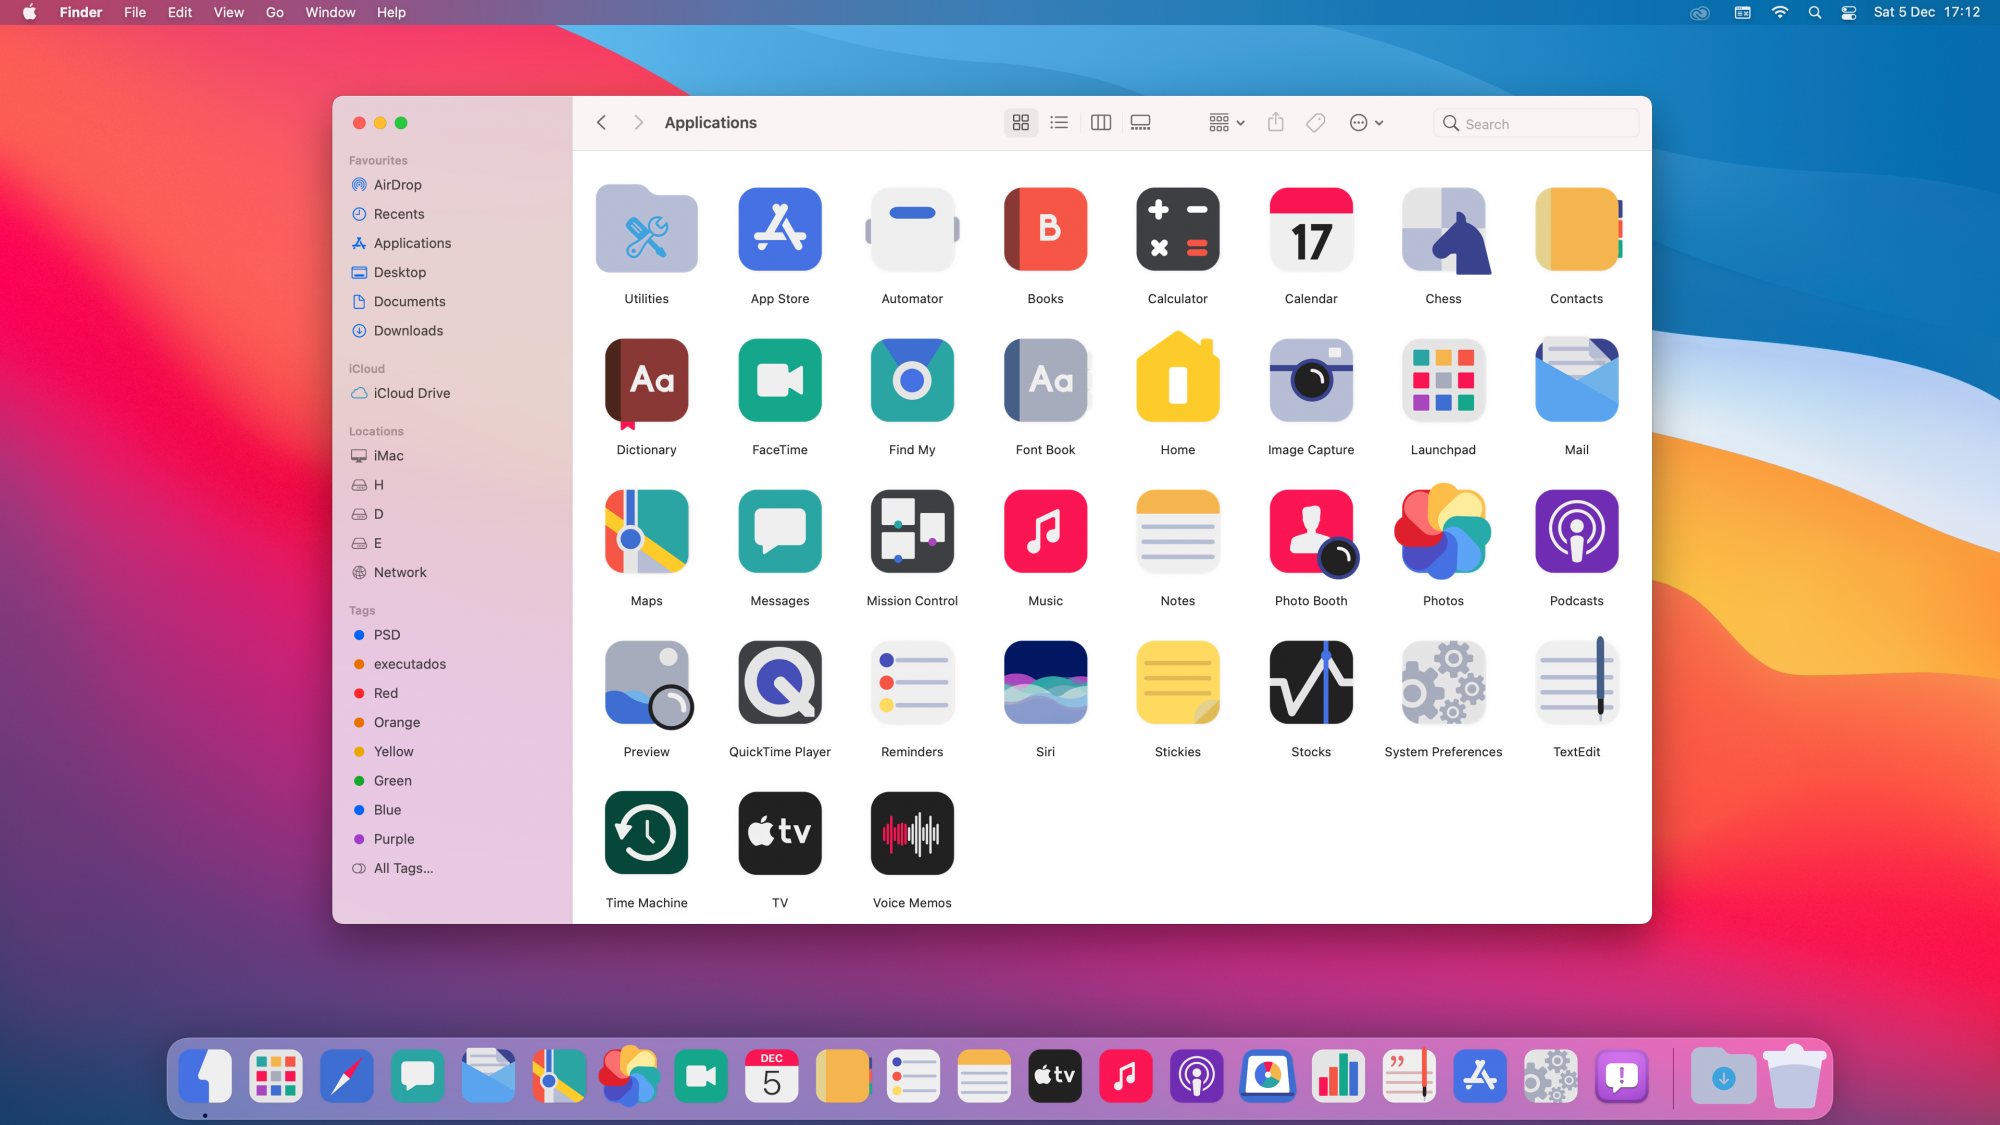Launch Photo Booth from Applications
Screen dimensions: 2000x1125
tap(1311, 532)
